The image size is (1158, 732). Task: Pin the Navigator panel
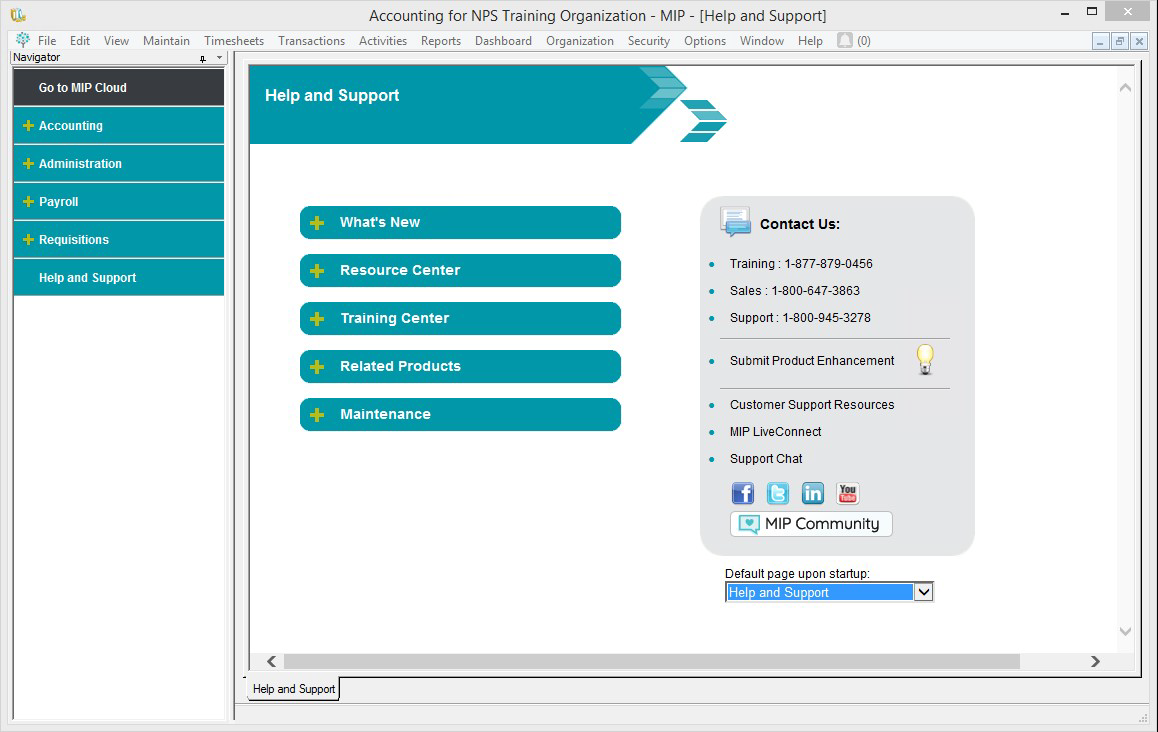[x=203, y=58]
